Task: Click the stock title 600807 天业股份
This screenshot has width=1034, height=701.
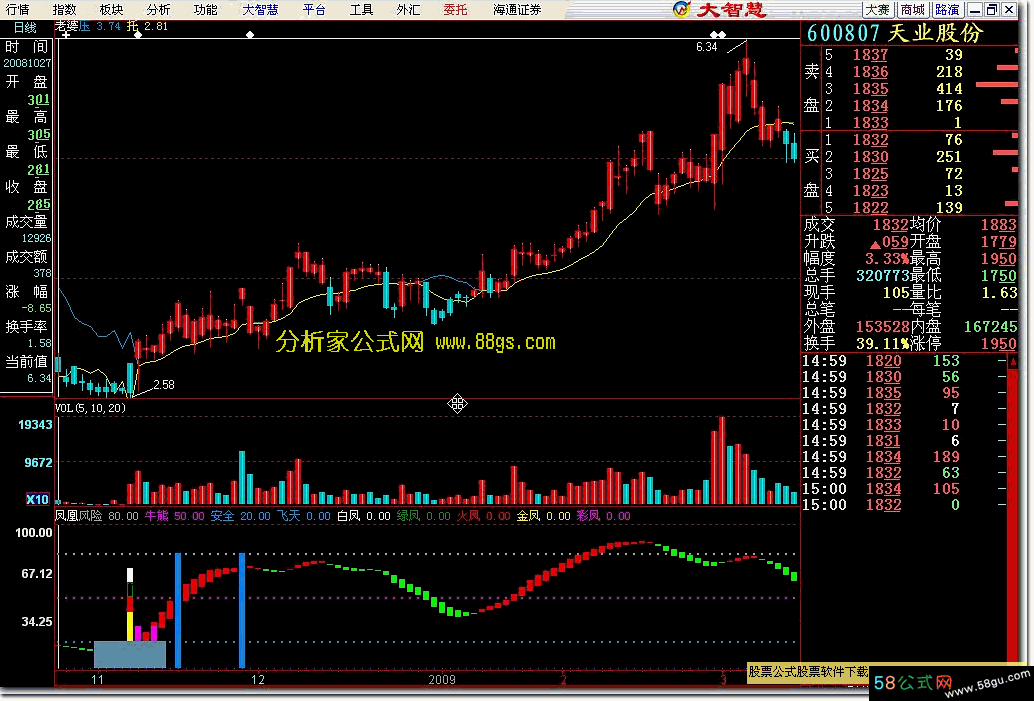Action: coord(896,33)
